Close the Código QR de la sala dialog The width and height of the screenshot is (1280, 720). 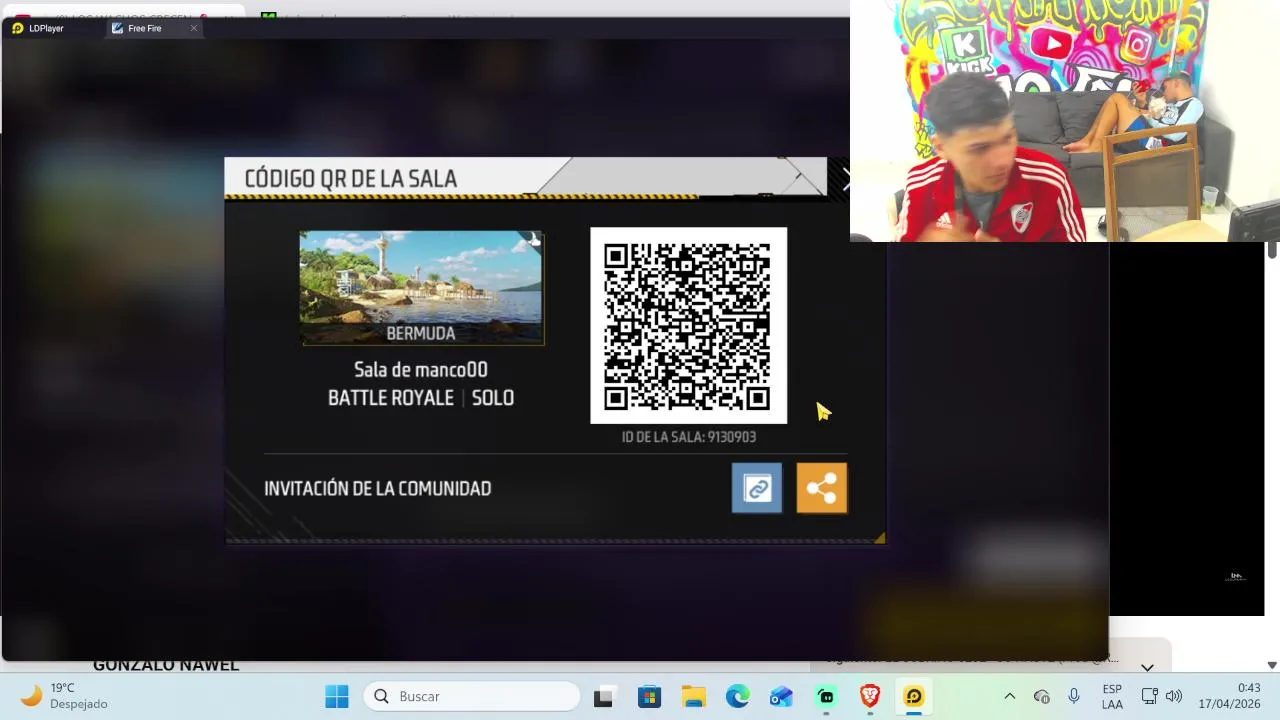click(x=845, y=180)
